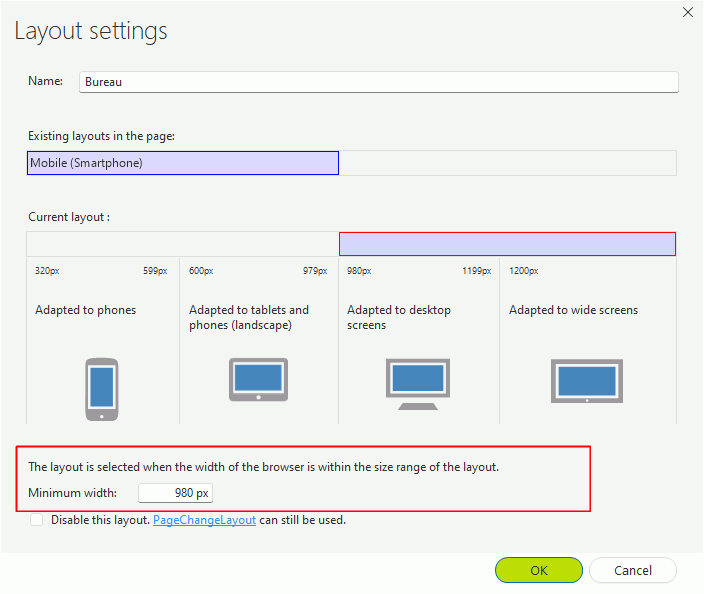Choose the Adapted to desktop screens range
The width and height of the screenshot is (704, 594).
point(419,340)
